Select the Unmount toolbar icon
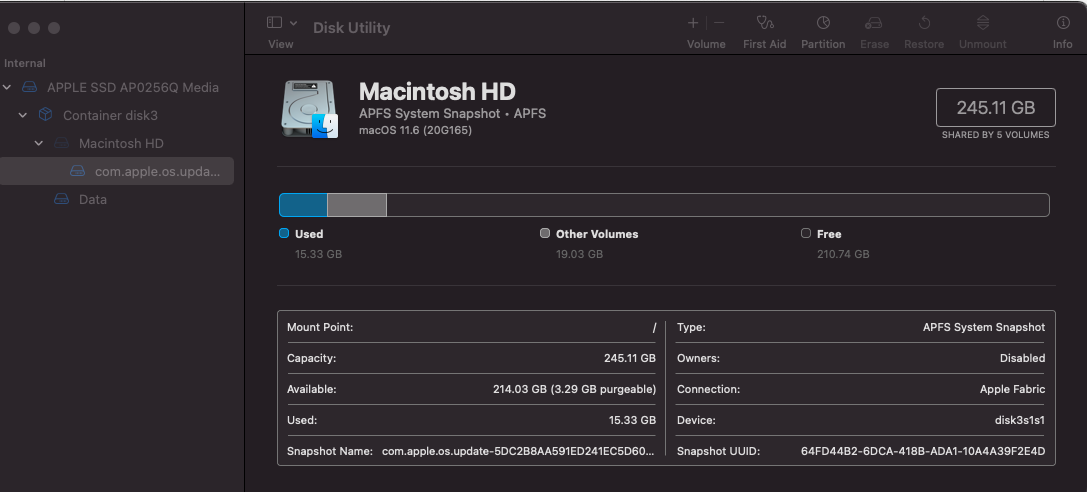Image resolution: width=1087 pixels, height=492 pixels. click(x=982, y=23)
